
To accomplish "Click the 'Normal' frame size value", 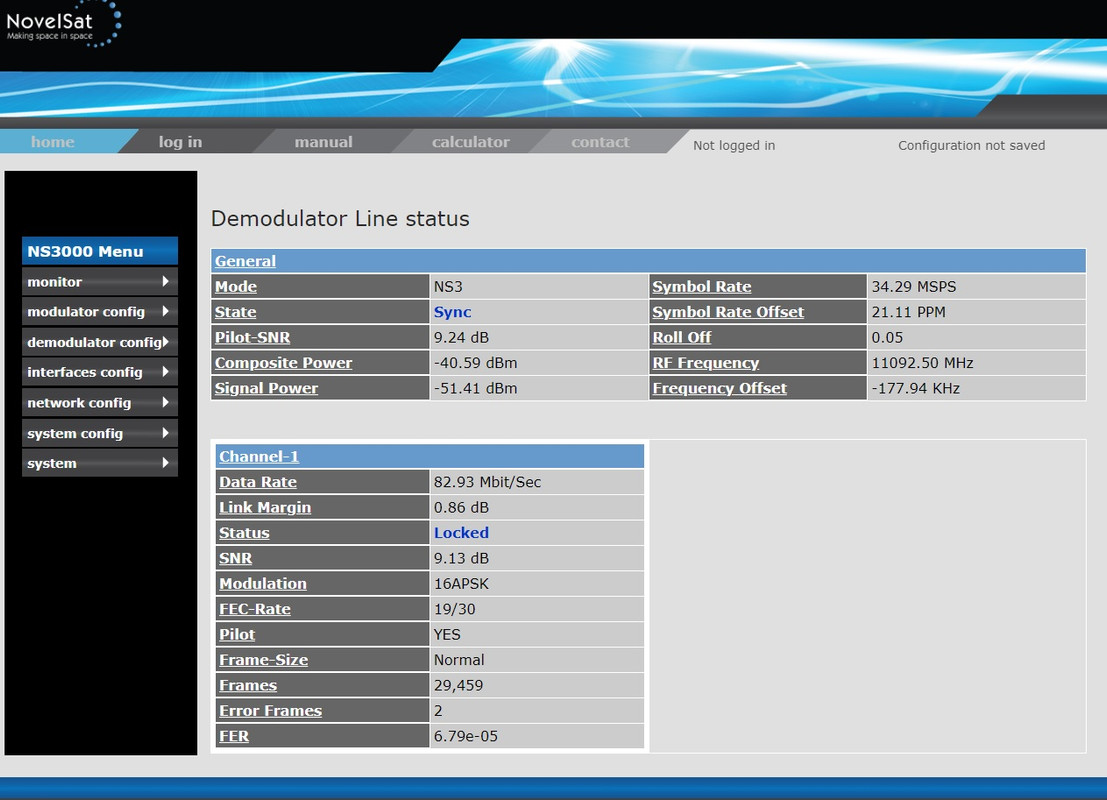I will 459,660.
